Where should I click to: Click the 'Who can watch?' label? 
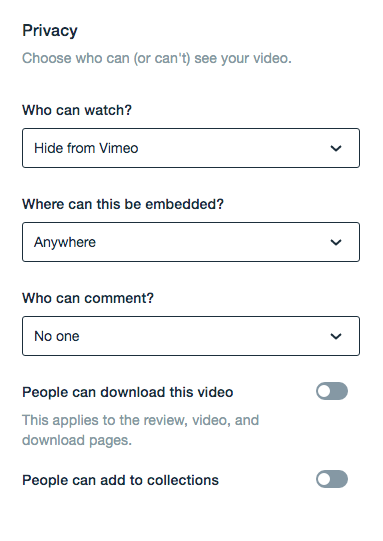(x=77, y=110)
